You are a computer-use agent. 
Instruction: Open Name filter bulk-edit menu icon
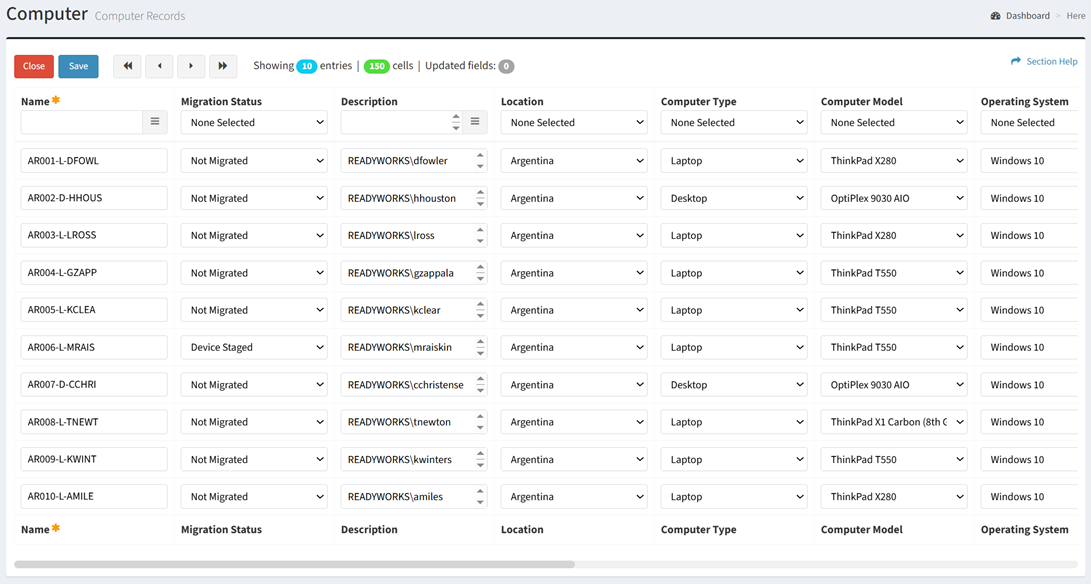[155, 122]
